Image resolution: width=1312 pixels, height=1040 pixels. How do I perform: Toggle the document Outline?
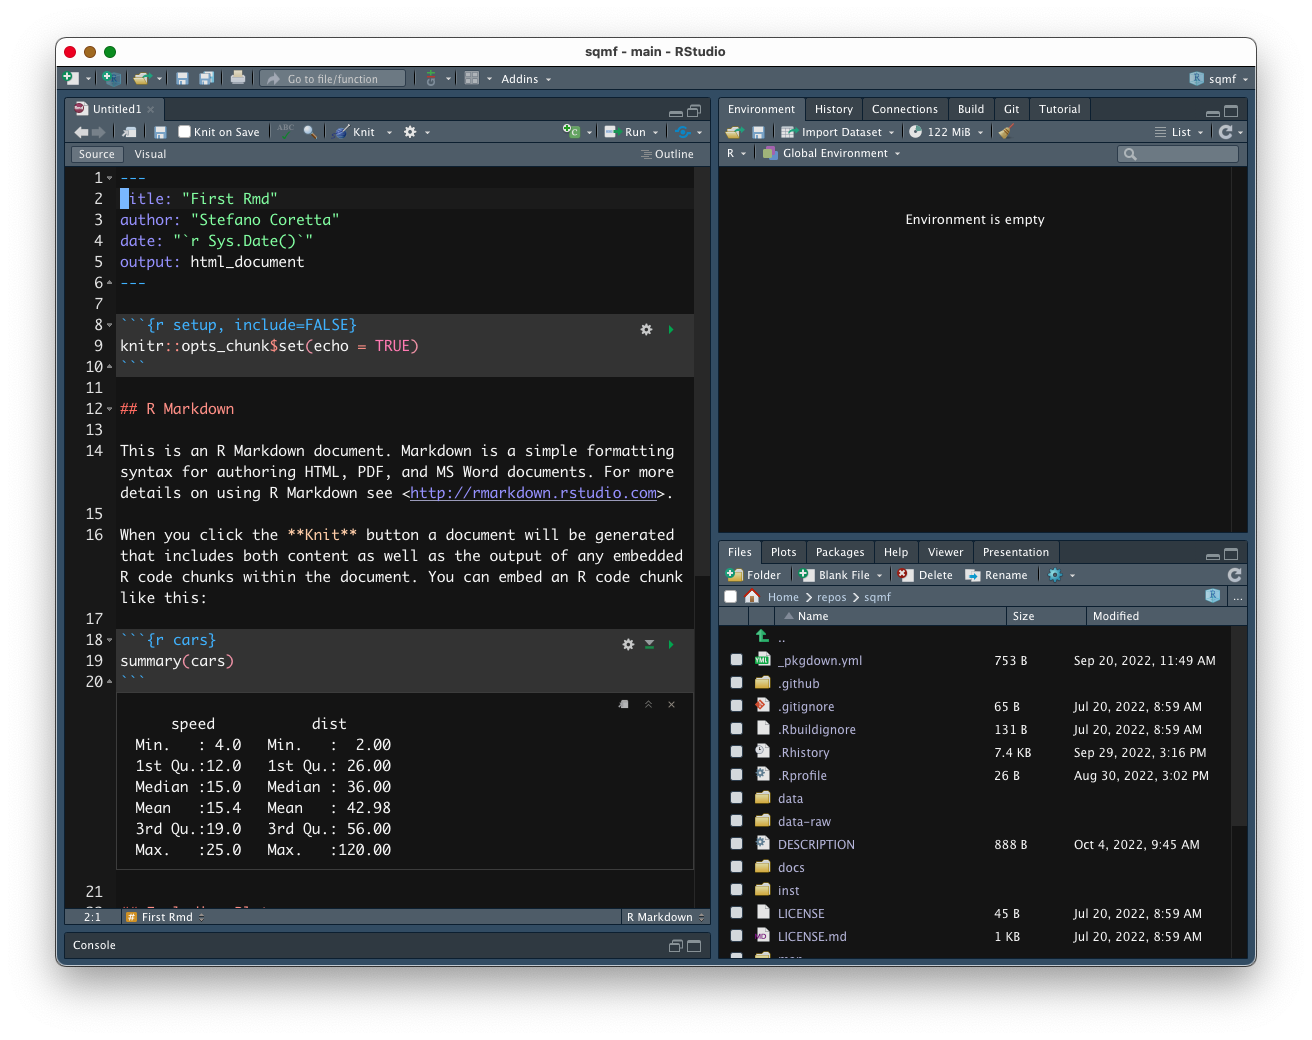click(x=667, y=154)
